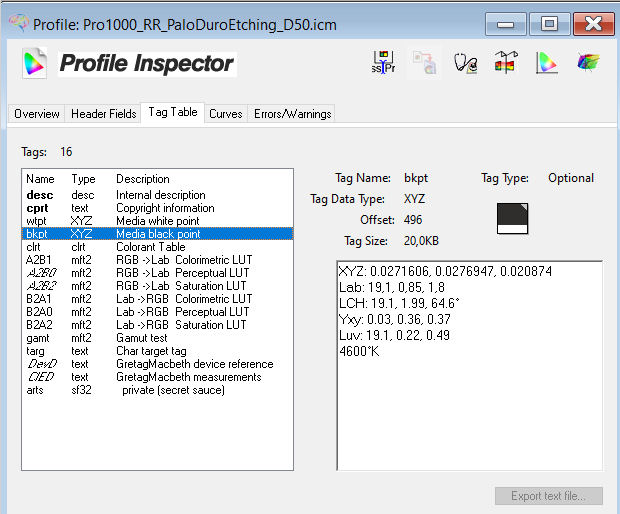
Task: Click the grayed-out image conversion toolbar icon
Action: (x=424, y=63)
